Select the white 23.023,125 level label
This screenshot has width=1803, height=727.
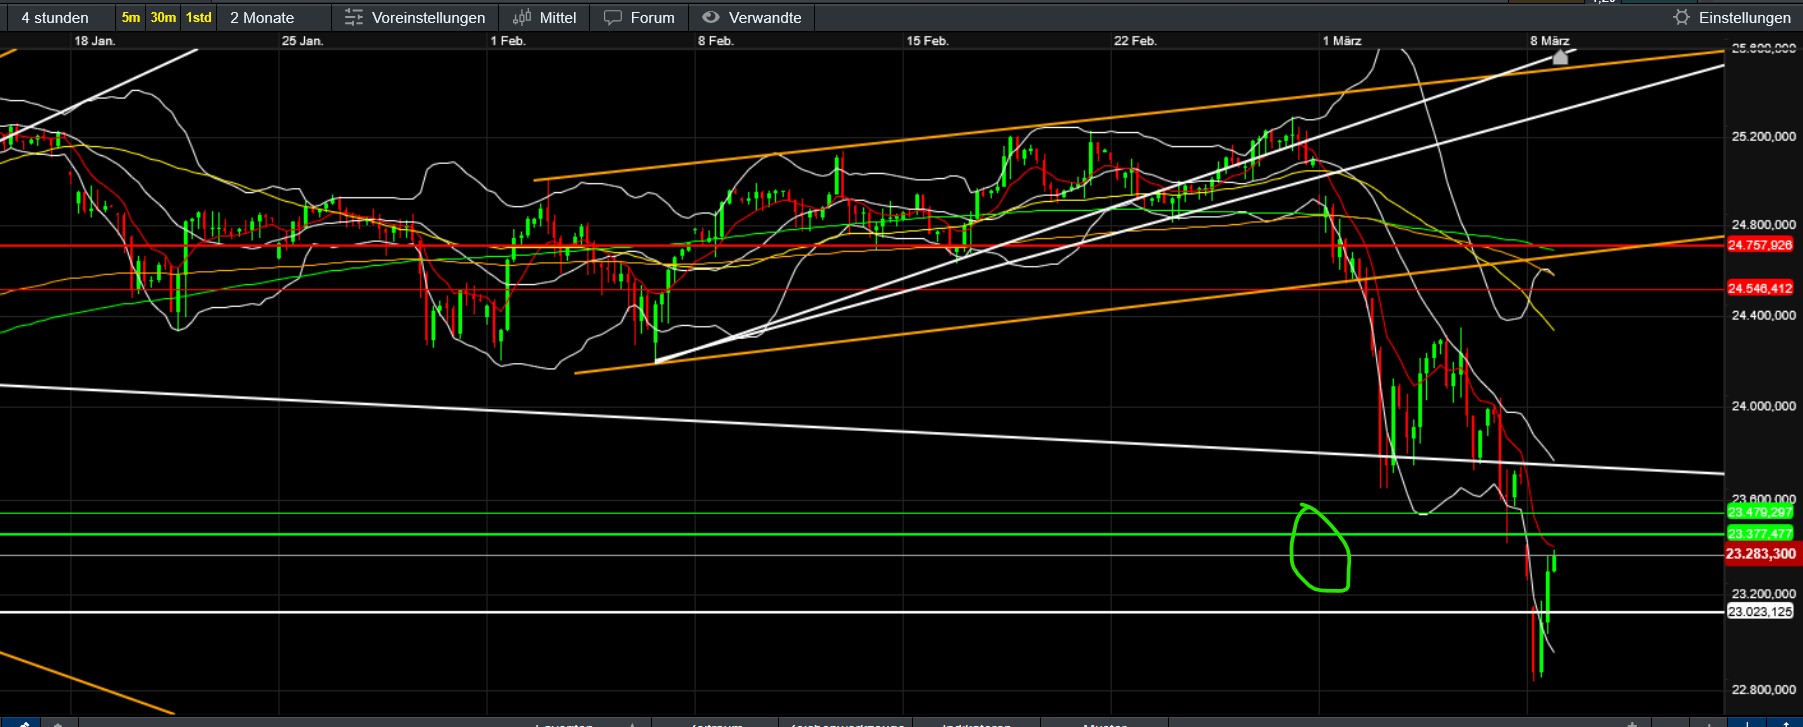pyautogui.click(x=1760, y=612)
